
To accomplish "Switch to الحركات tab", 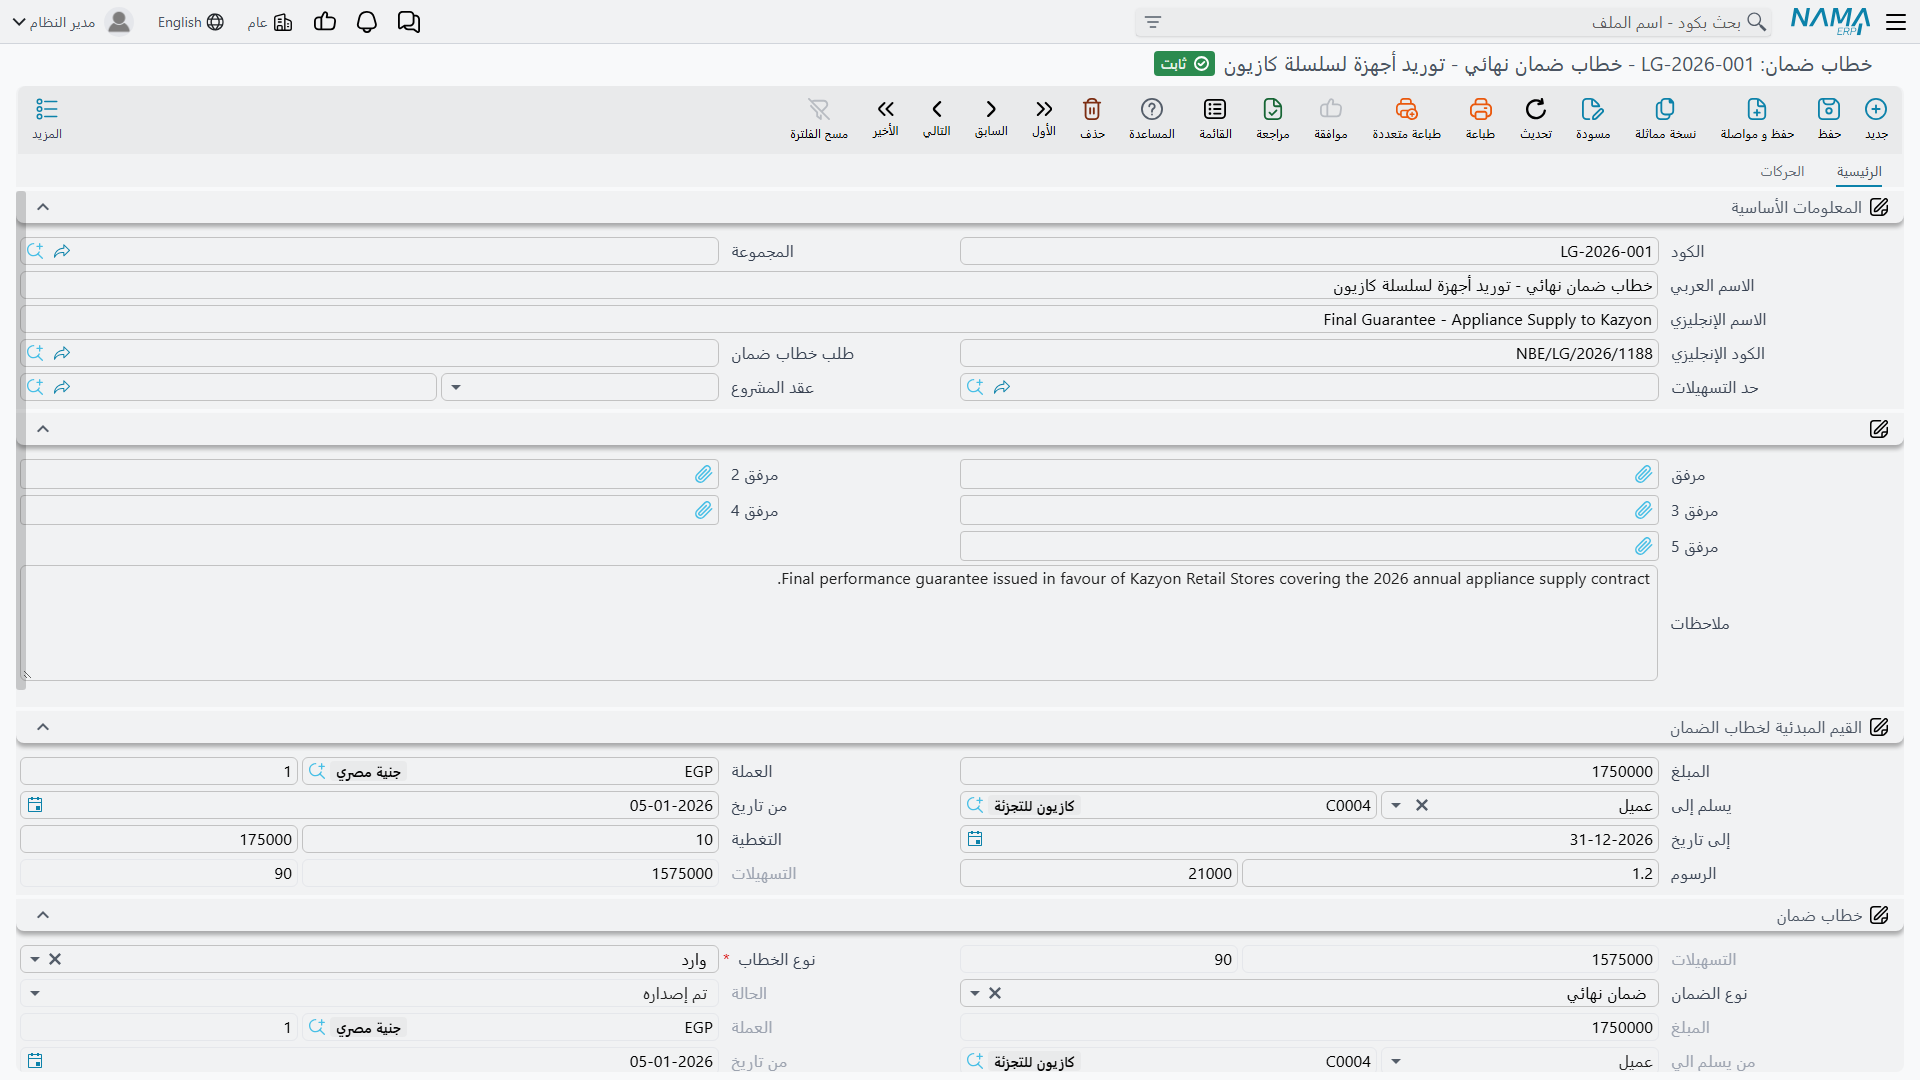I will coord(1782,172).
